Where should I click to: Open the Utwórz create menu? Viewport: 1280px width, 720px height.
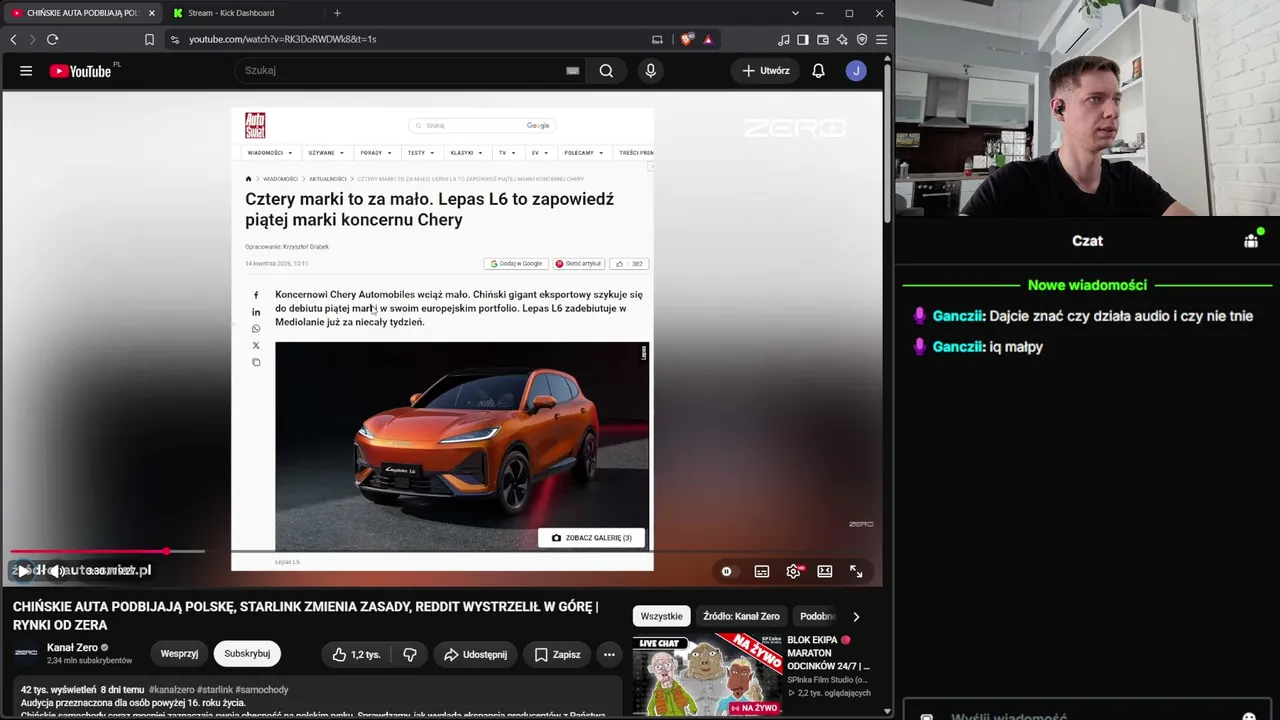[x=766, y=71]
